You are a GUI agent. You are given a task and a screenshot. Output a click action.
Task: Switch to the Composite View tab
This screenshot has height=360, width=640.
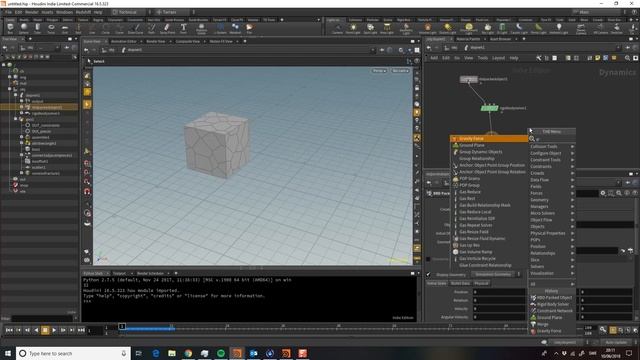[187, 41]
